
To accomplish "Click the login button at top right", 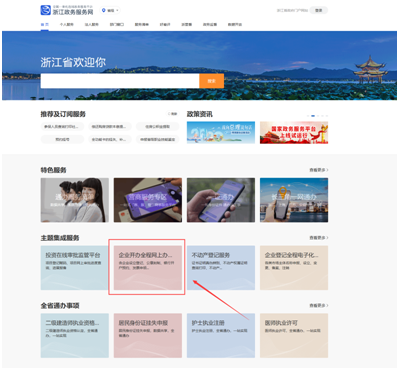I will [319, 10].
